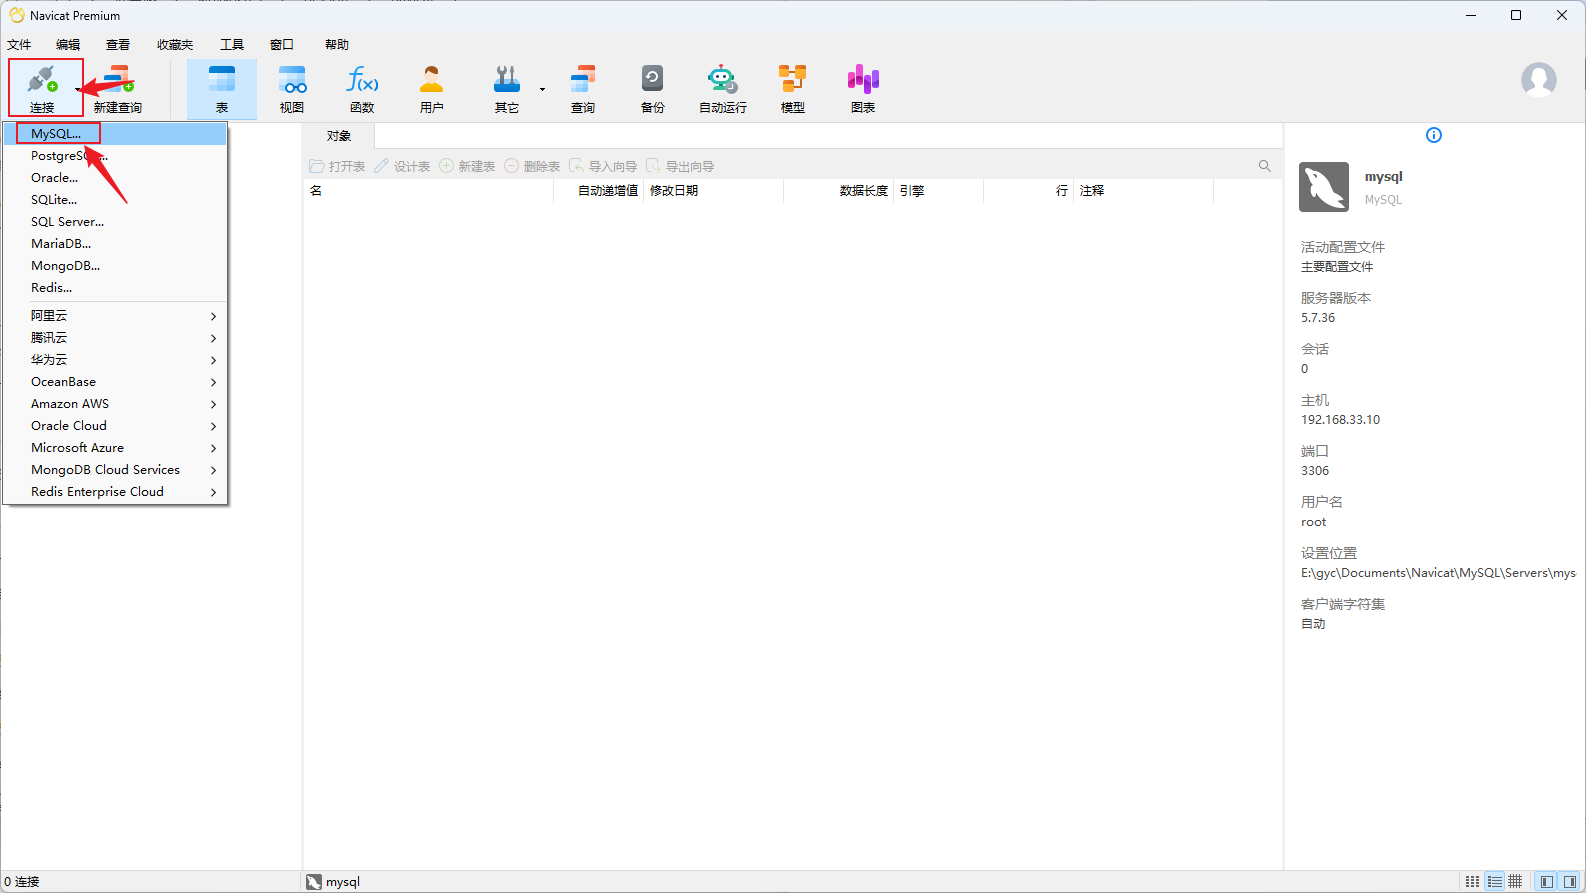
Task: Open the 备份 backup icon
Action: [x=653, y=88]
